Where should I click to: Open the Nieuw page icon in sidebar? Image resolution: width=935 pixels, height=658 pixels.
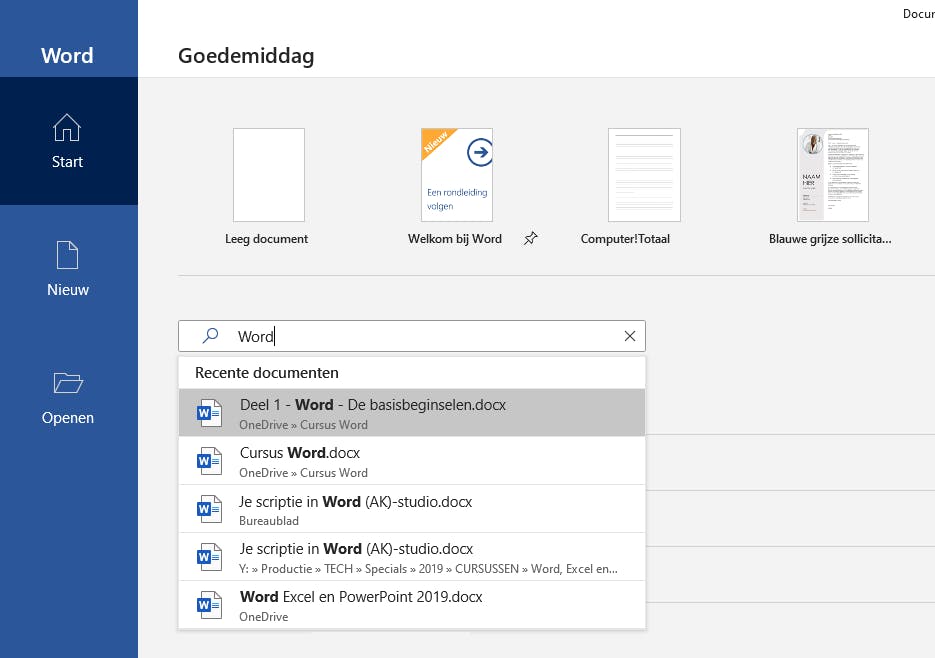point(67,256)
